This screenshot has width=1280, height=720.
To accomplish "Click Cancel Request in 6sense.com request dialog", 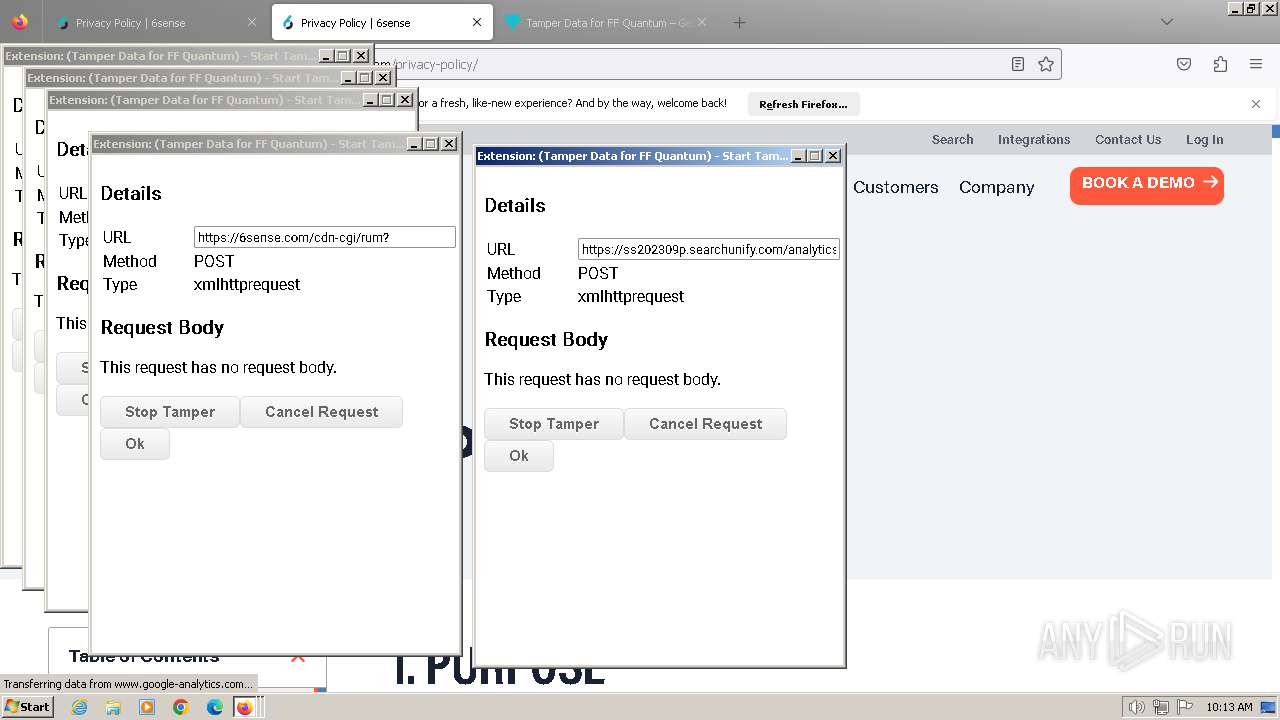I will click(x=321, y=412).
